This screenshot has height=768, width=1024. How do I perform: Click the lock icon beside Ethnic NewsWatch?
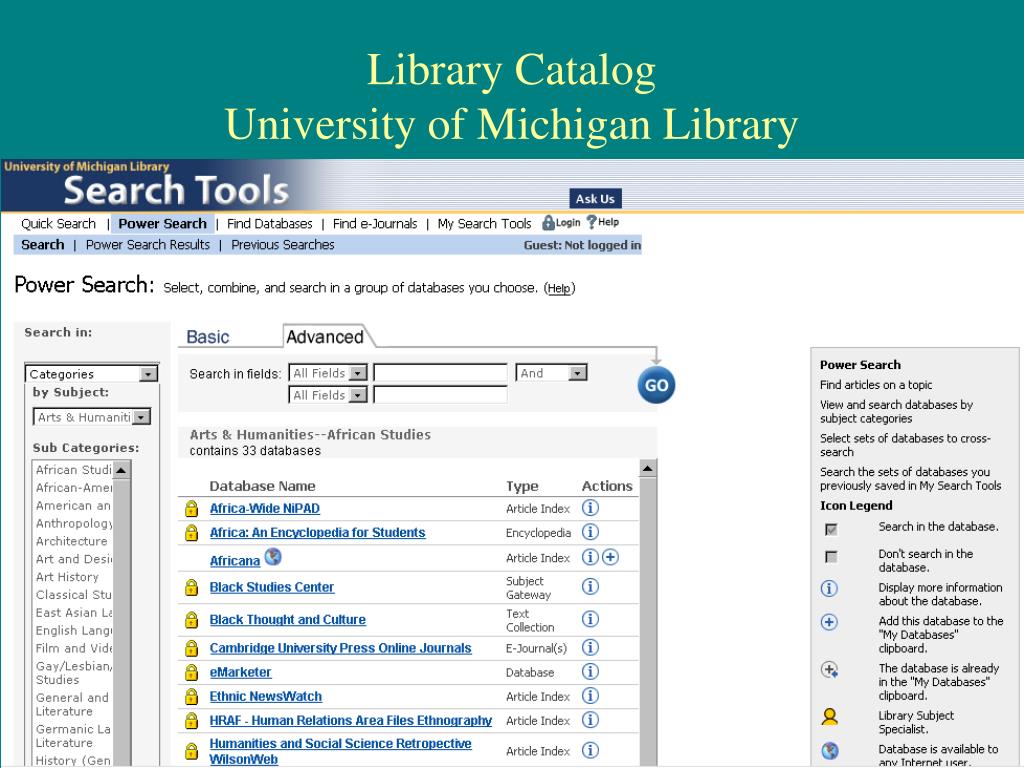point(191,696)
